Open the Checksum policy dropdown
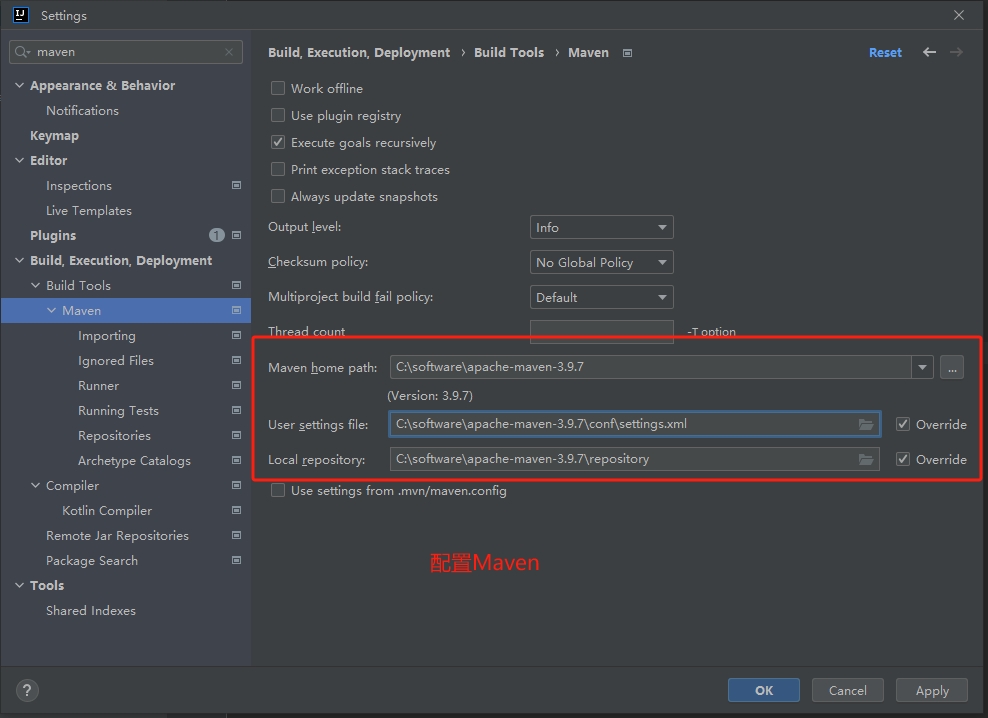The image size is (988, 718). tap(602, 262)
